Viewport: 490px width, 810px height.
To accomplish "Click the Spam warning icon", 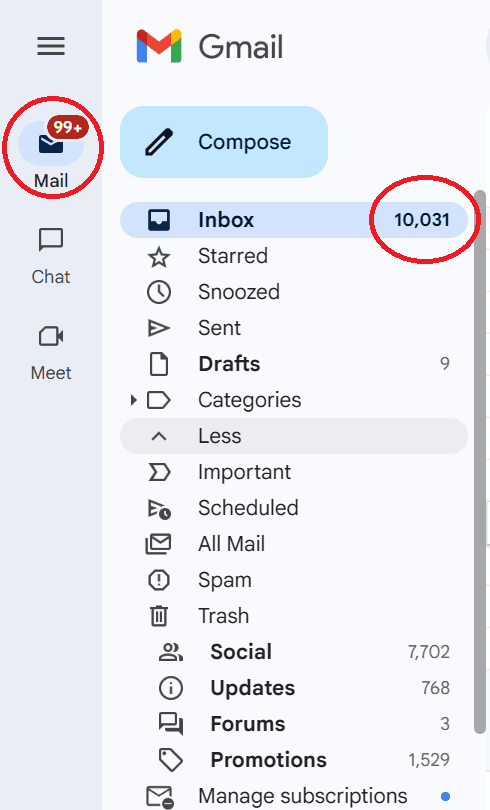I will coord(159,580).
